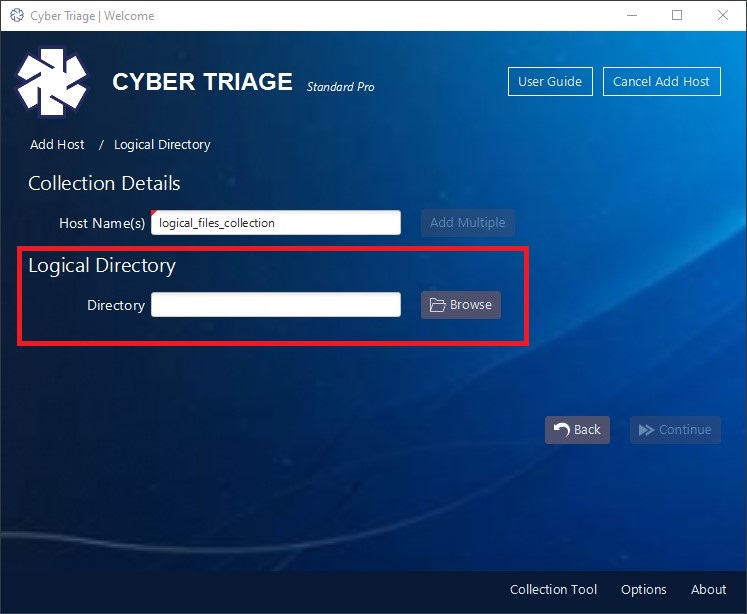Screen dimensions: 747x614
Task: Browse for a logical directory
Action: 461,305
